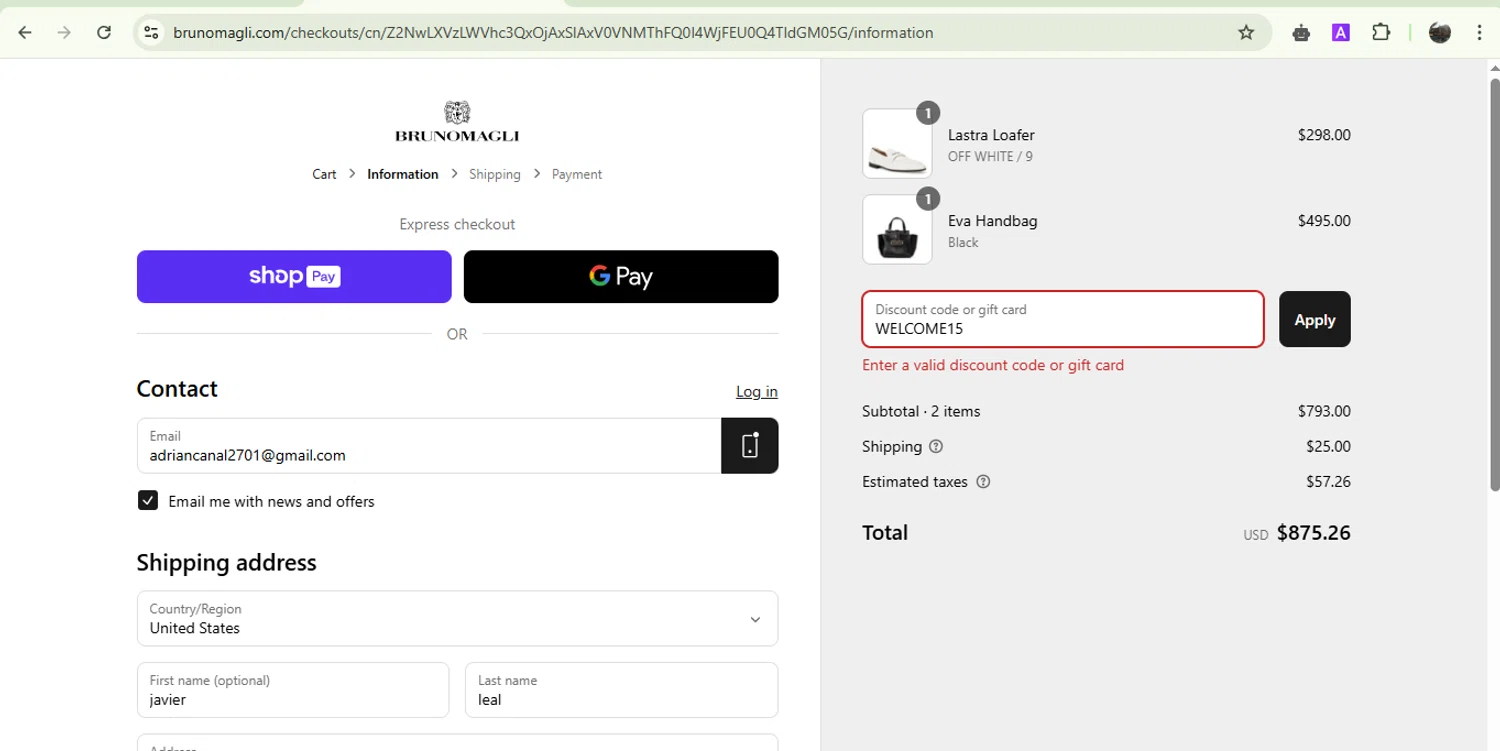This screenshot has width=1500, height=751.
Task: Go to Cart breadcrumb
Action: pyautogui.click(x=324, y=174)
